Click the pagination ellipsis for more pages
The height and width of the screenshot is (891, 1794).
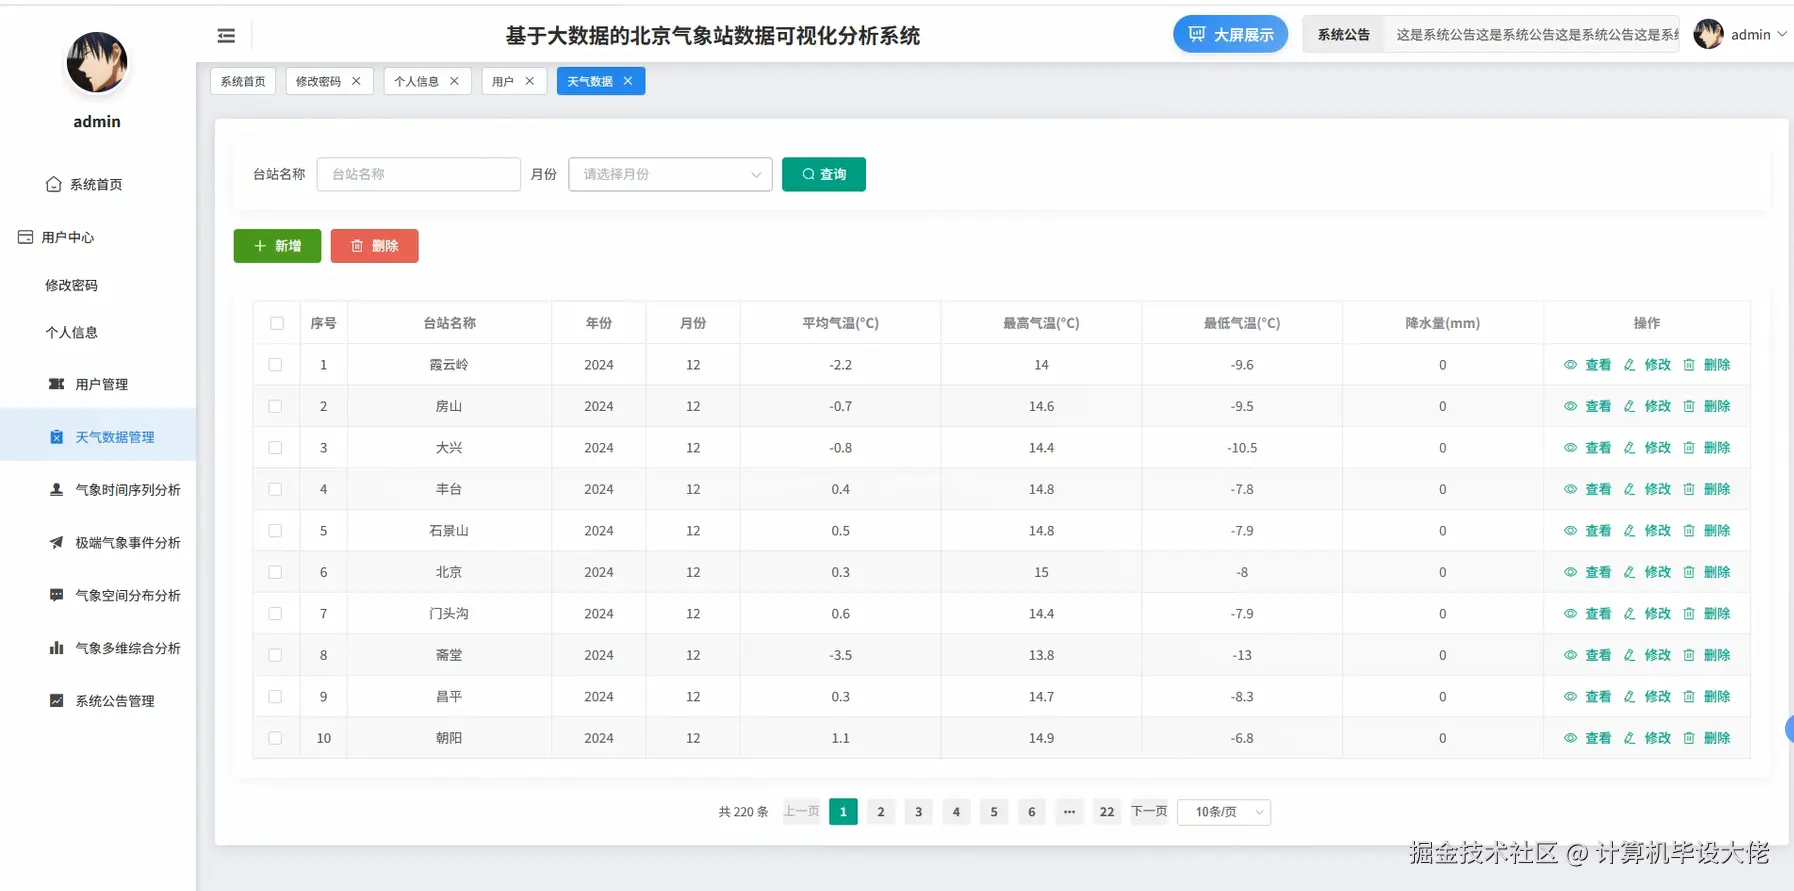point(1069,812)
